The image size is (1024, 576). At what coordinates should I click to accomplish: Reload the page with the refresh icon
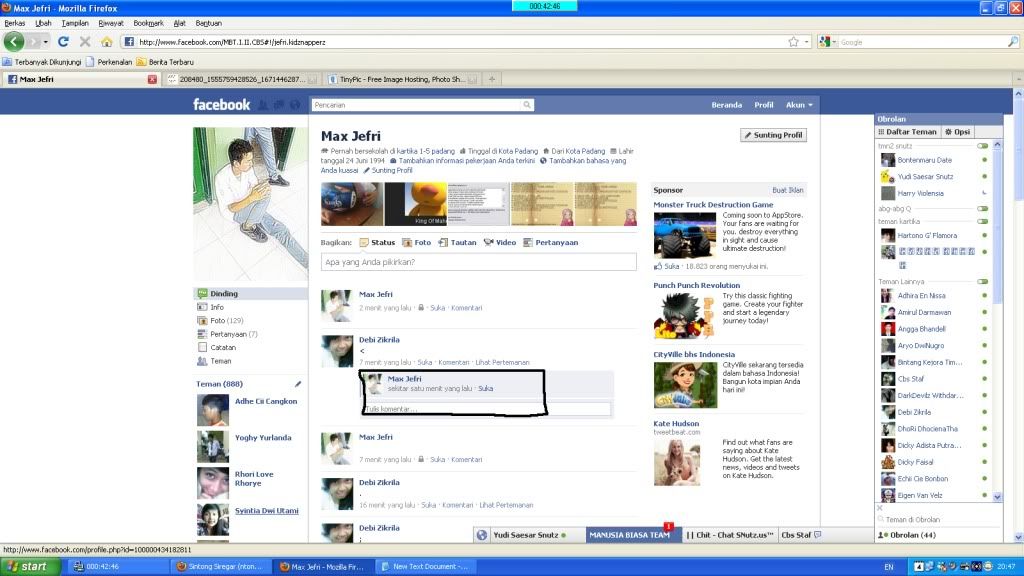tap(63, 42)
